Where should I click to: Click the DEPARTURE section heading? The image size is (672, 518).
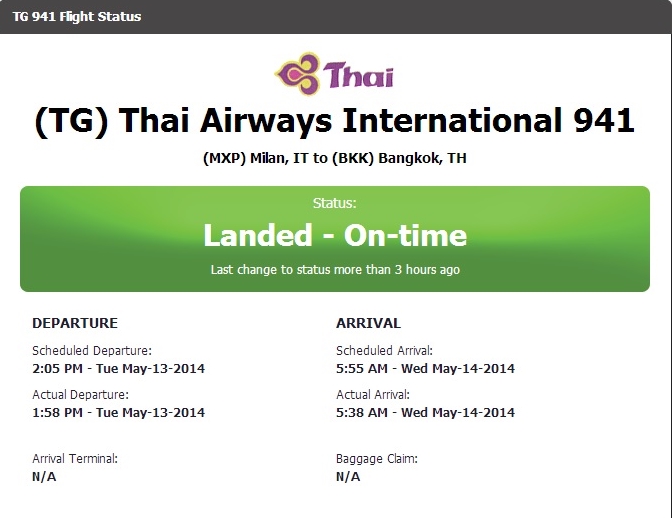[75, 323]
